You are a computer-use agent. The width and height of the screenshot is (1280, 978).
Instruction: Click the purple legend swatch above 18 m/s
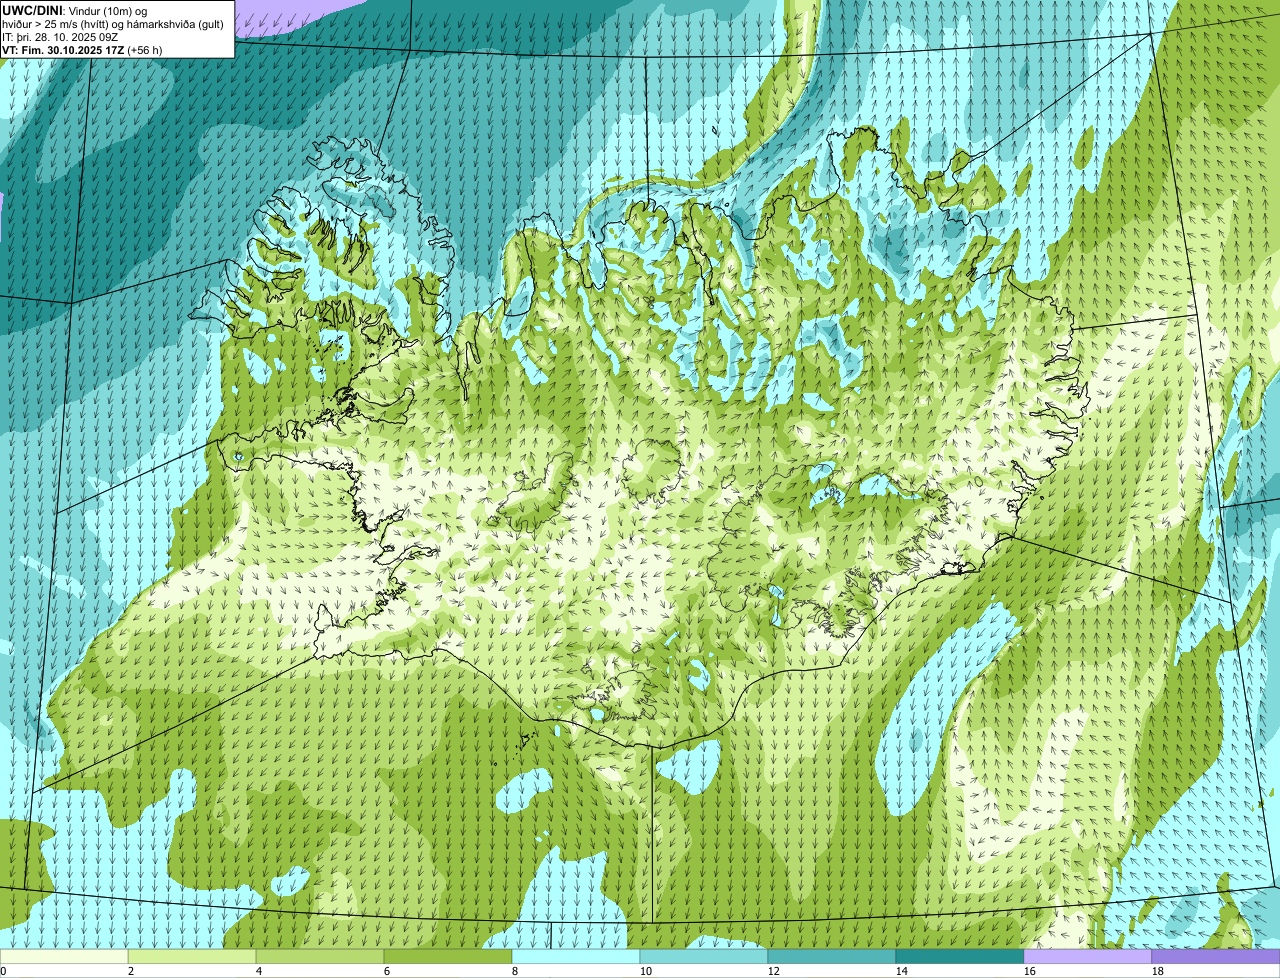[1216, 957]
